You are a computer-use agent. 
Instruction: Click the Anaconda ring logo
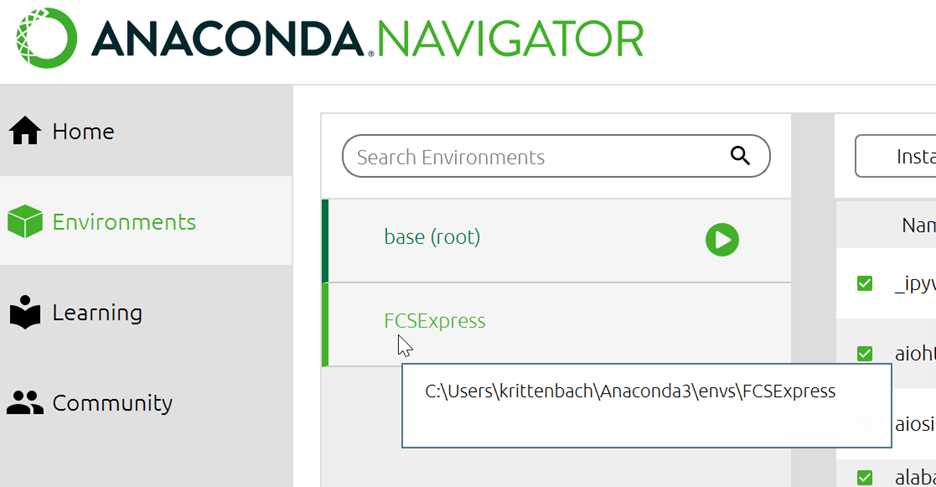coord(47,37)
